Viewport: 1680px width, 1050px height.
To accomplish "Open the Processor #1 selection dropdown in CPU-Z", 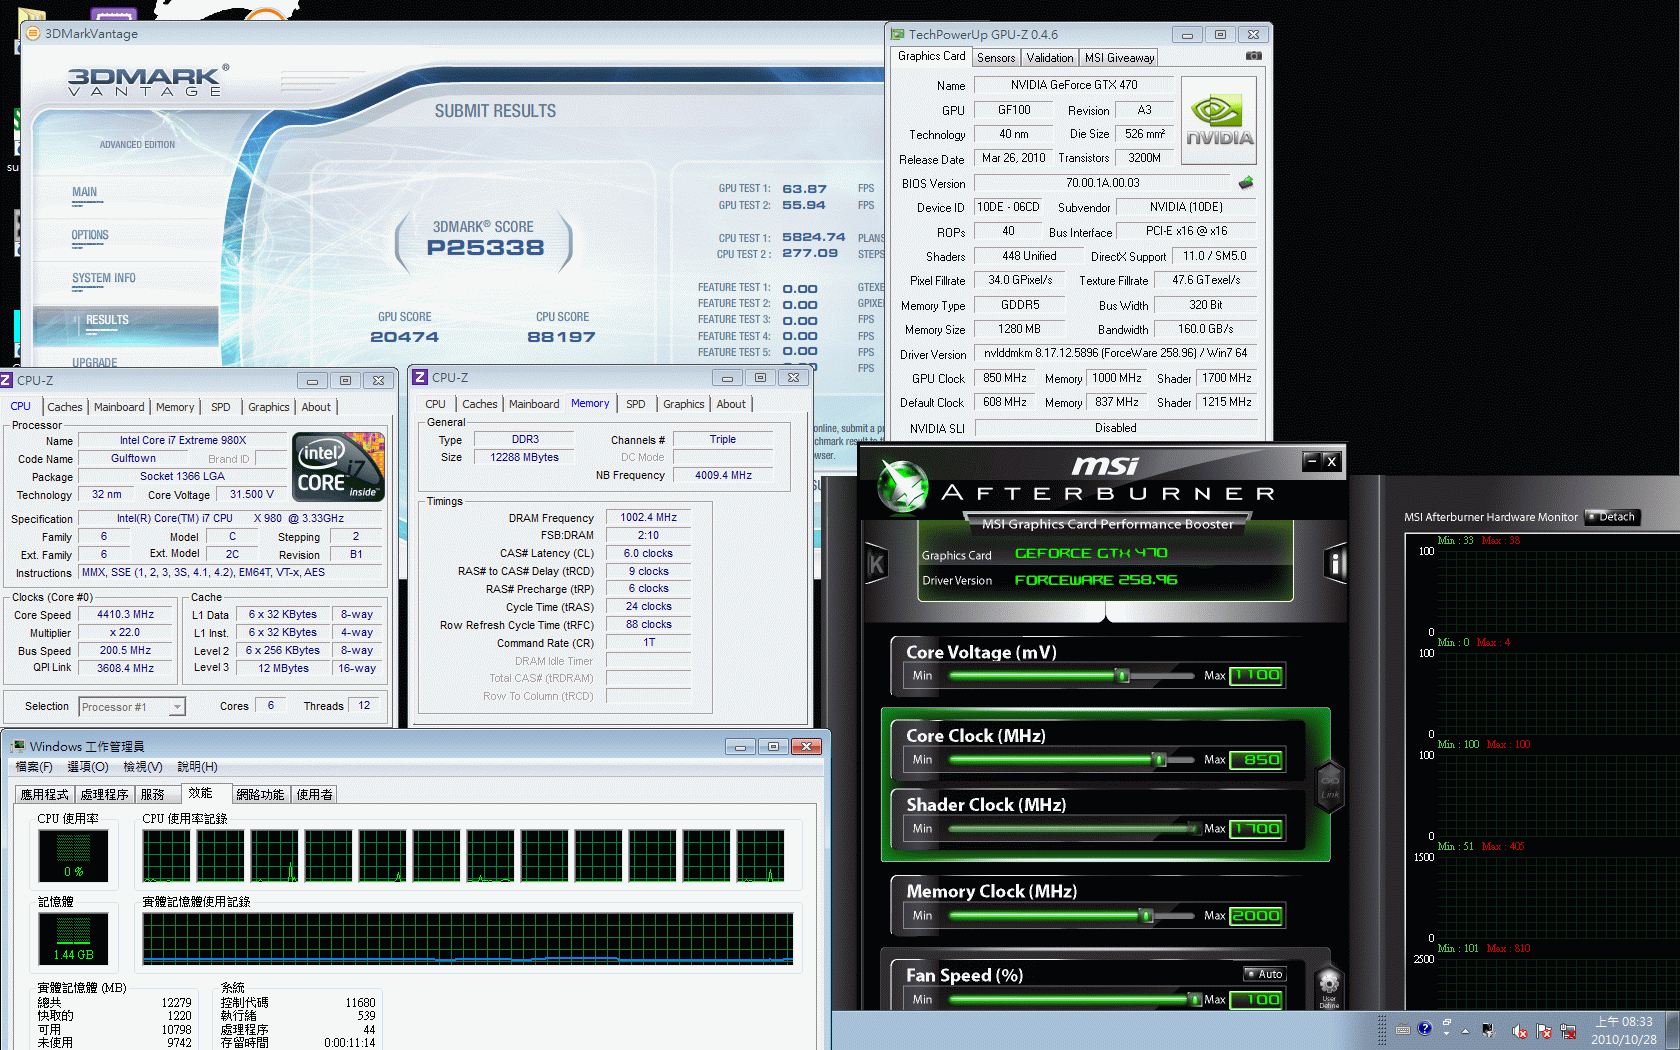I will (x=132, y=707).
